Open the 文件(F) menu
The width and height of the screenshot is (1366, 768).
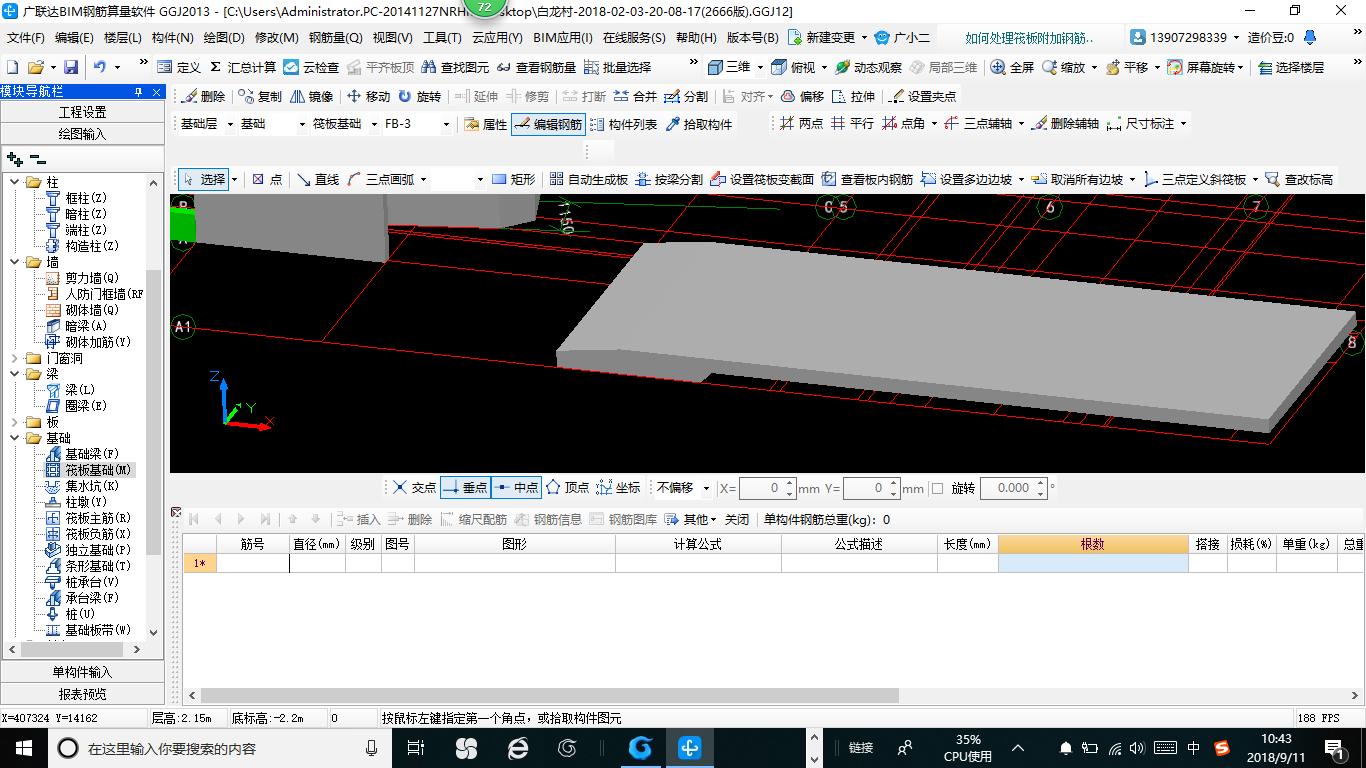(x=26, y=38)
